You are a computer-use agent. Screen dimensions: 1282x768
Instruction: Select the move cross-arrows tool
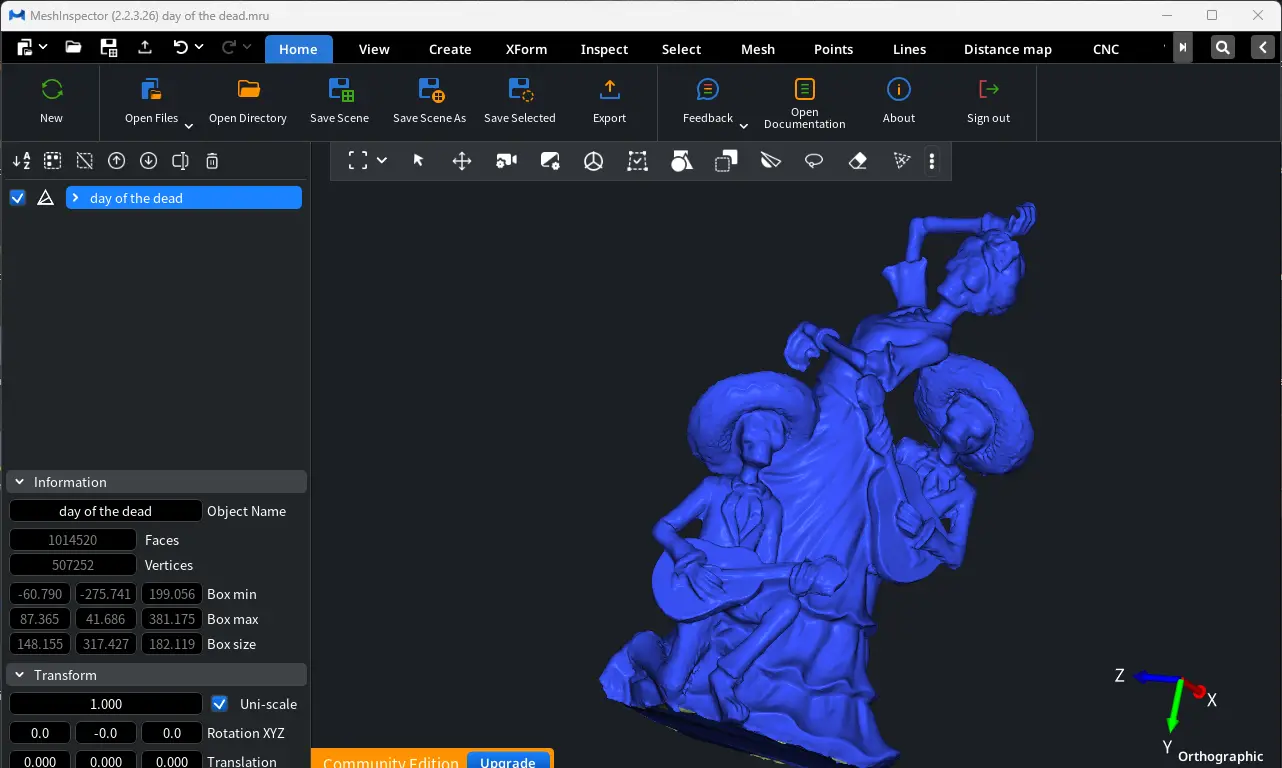(x=462, y=161)
